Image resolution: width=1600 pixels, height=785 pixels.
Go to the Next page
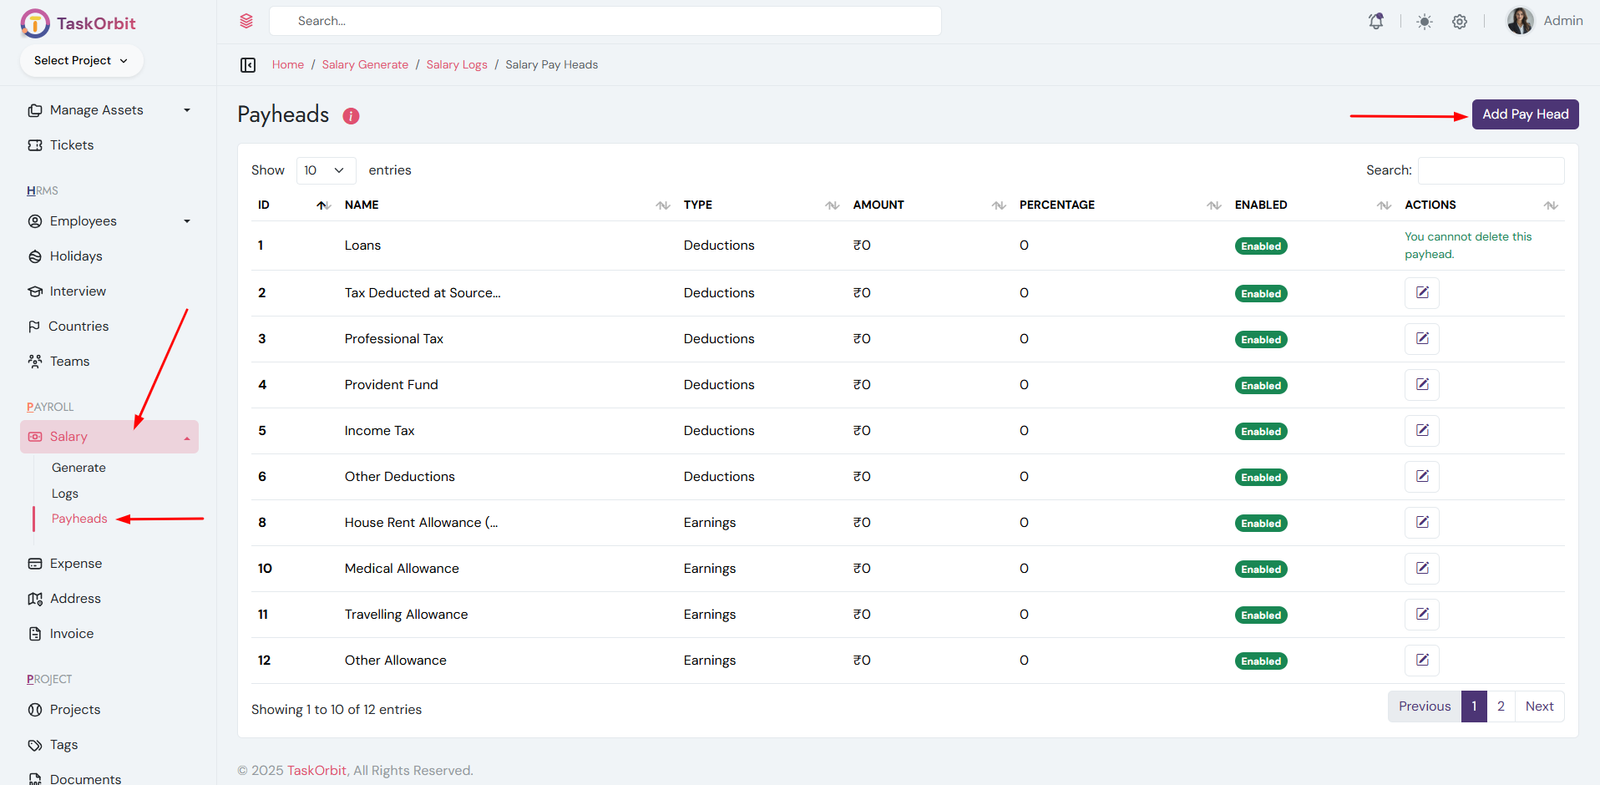tap(1538, 707)
